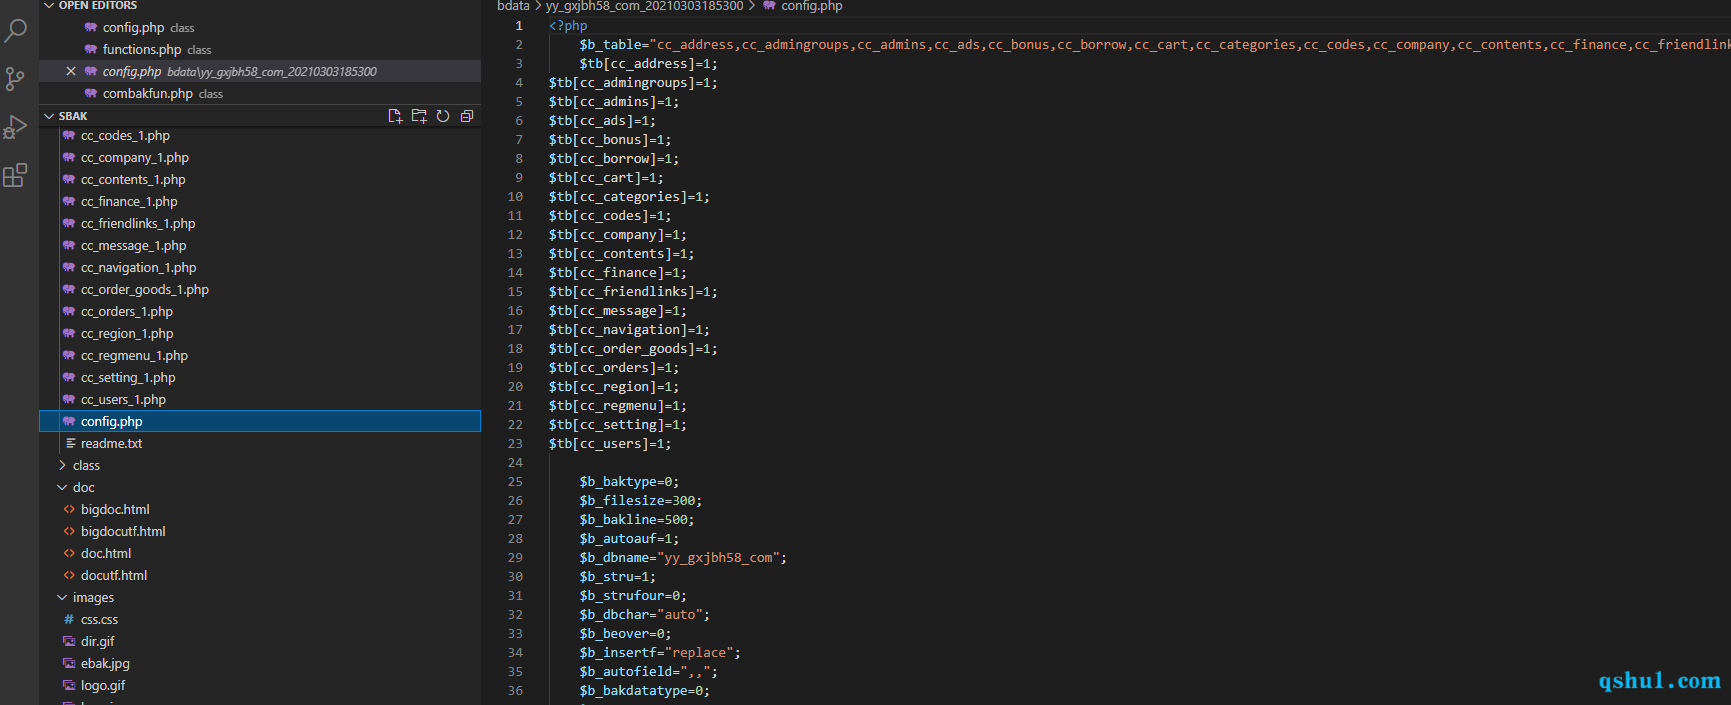Click the $tb[cc_order_goods]=1; line
The height and width of the screenshot is (705, 1731).
(633, 348)
